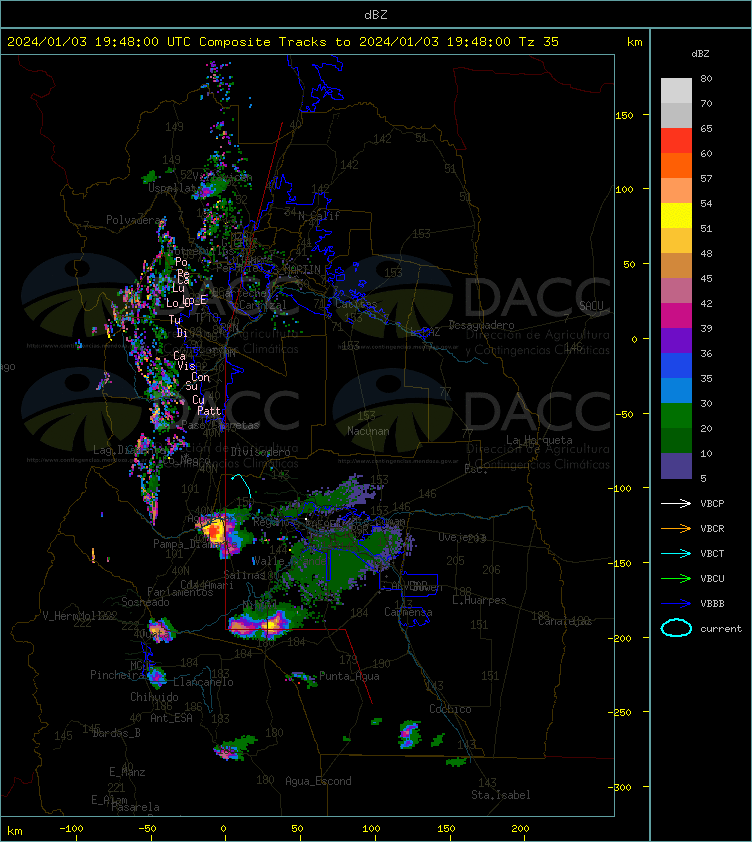Click the 'Tu' white station label
Viewport: 752px width, 842px height.
point(175,320)
